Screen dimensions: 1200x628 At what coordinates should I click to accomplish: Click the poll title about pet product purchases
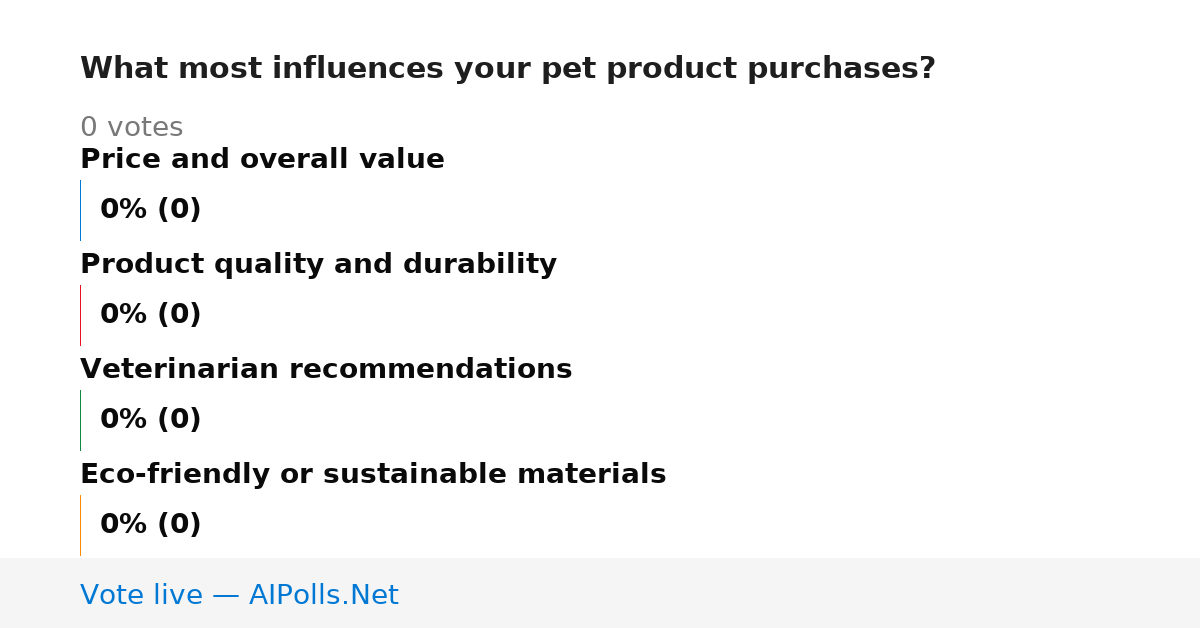[507, 69]
